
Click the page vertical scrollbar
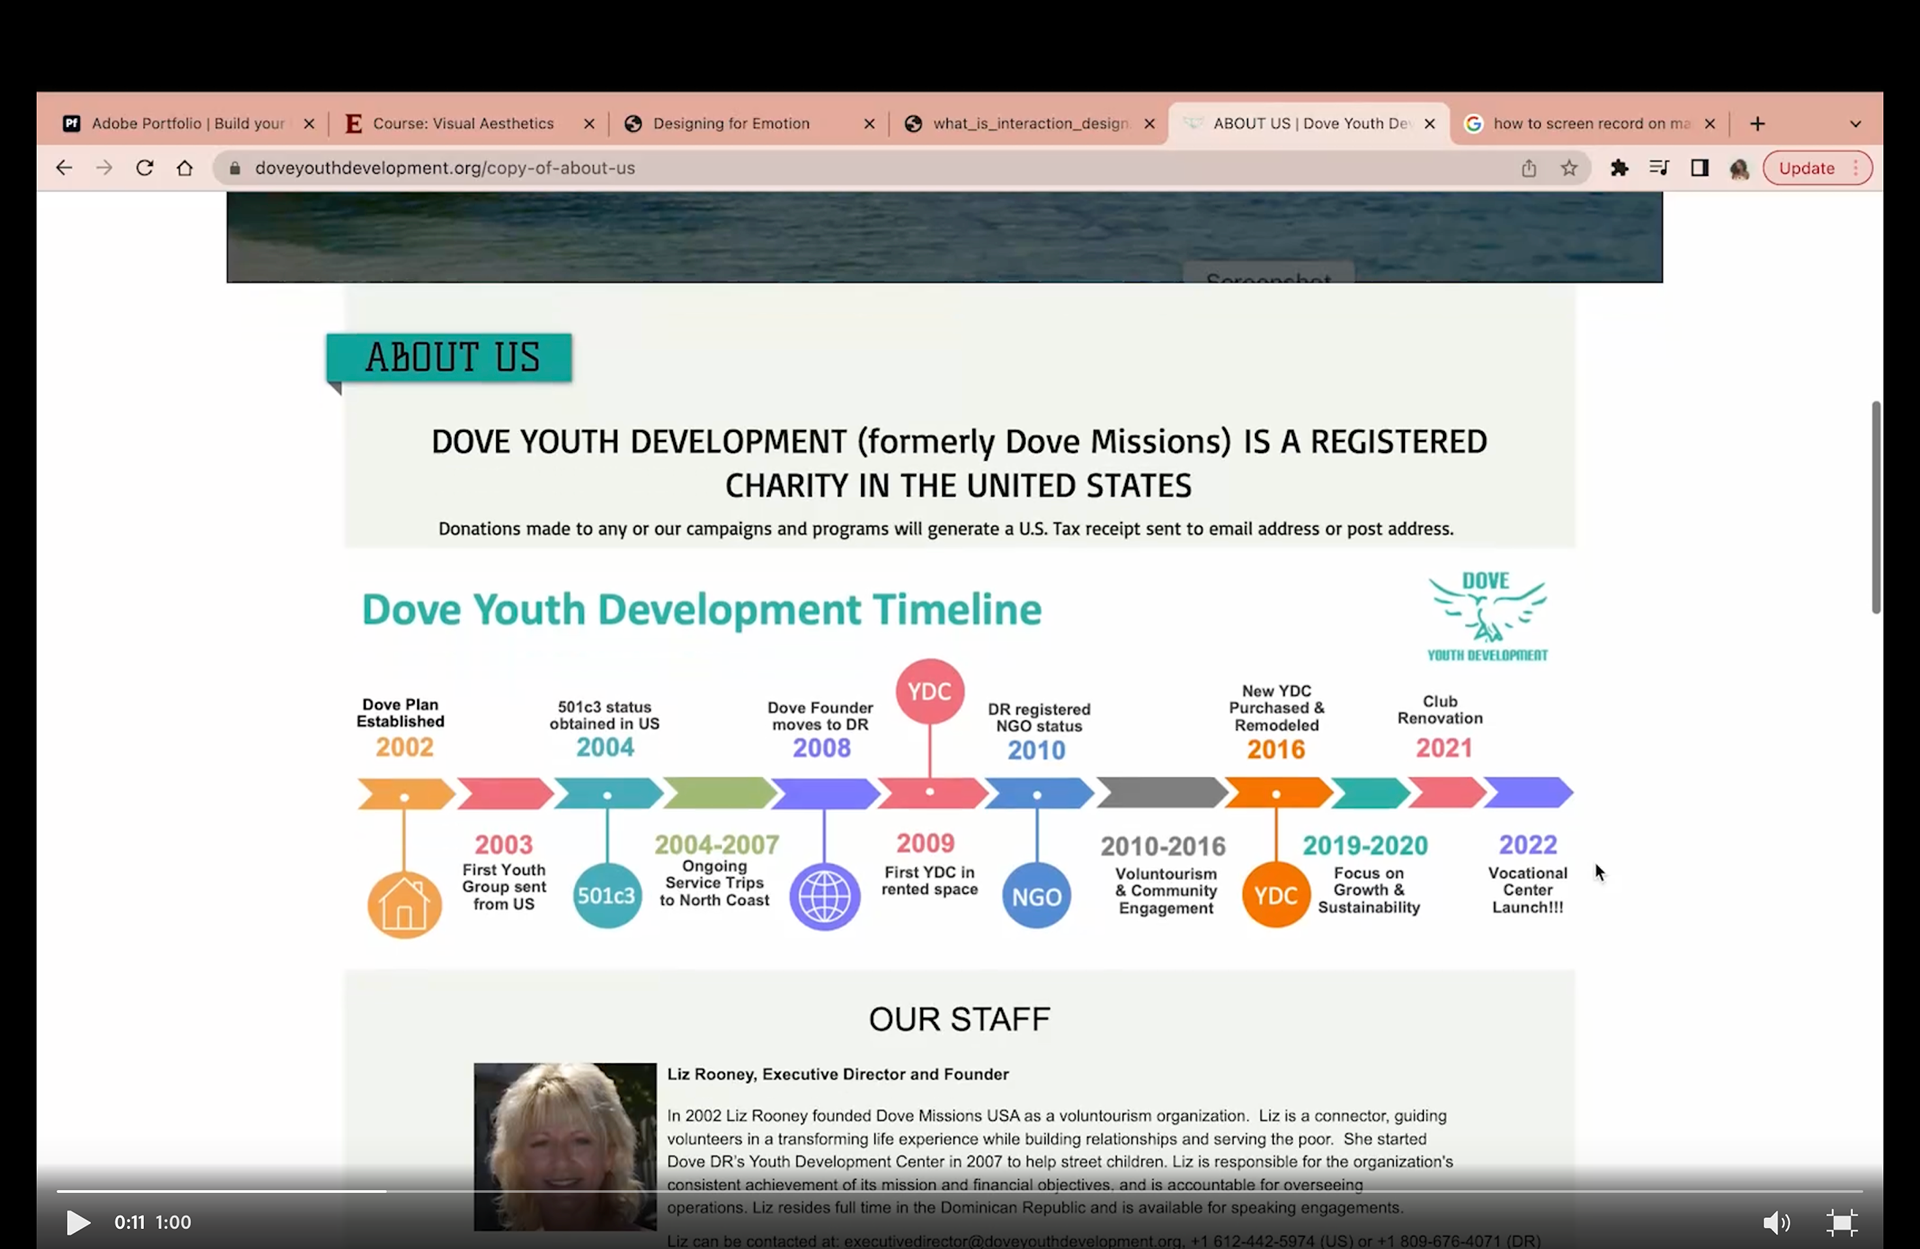click(x=1876, y=507)
